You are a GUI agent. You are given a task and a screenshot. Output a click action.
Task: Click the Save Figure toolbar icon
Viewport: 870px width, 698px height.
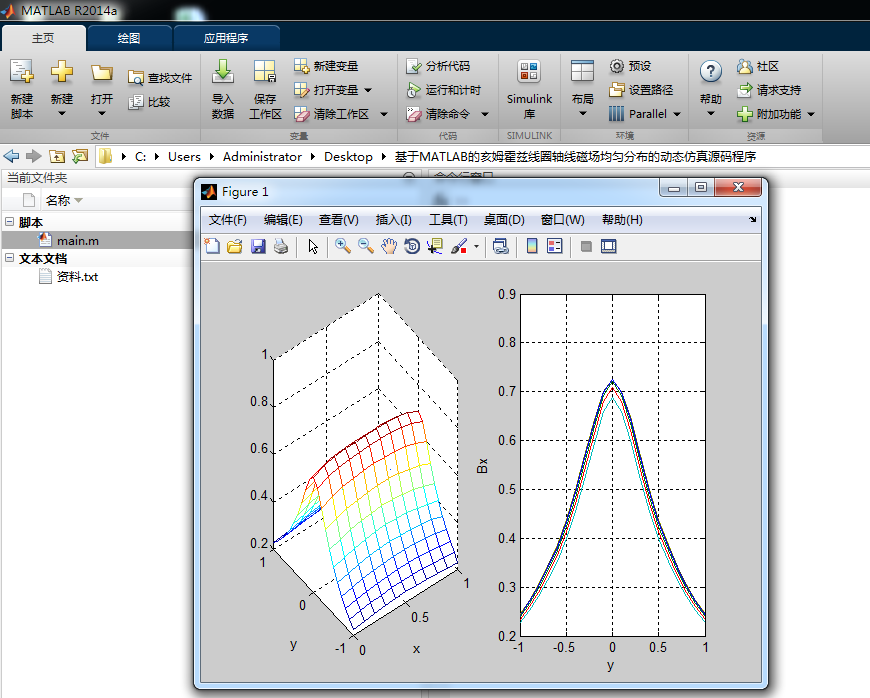258,246
